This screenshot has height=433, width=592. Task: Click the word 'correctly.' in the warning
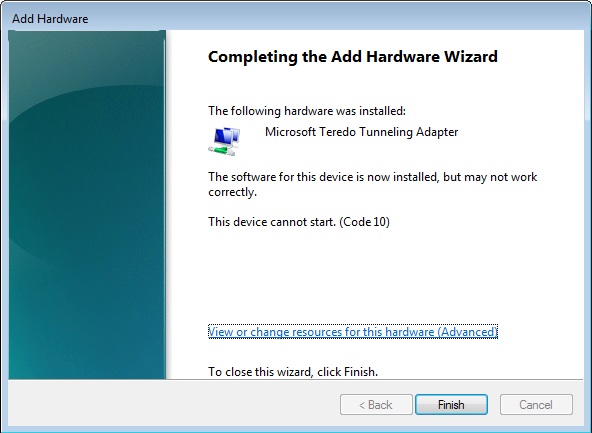point(233,192)
